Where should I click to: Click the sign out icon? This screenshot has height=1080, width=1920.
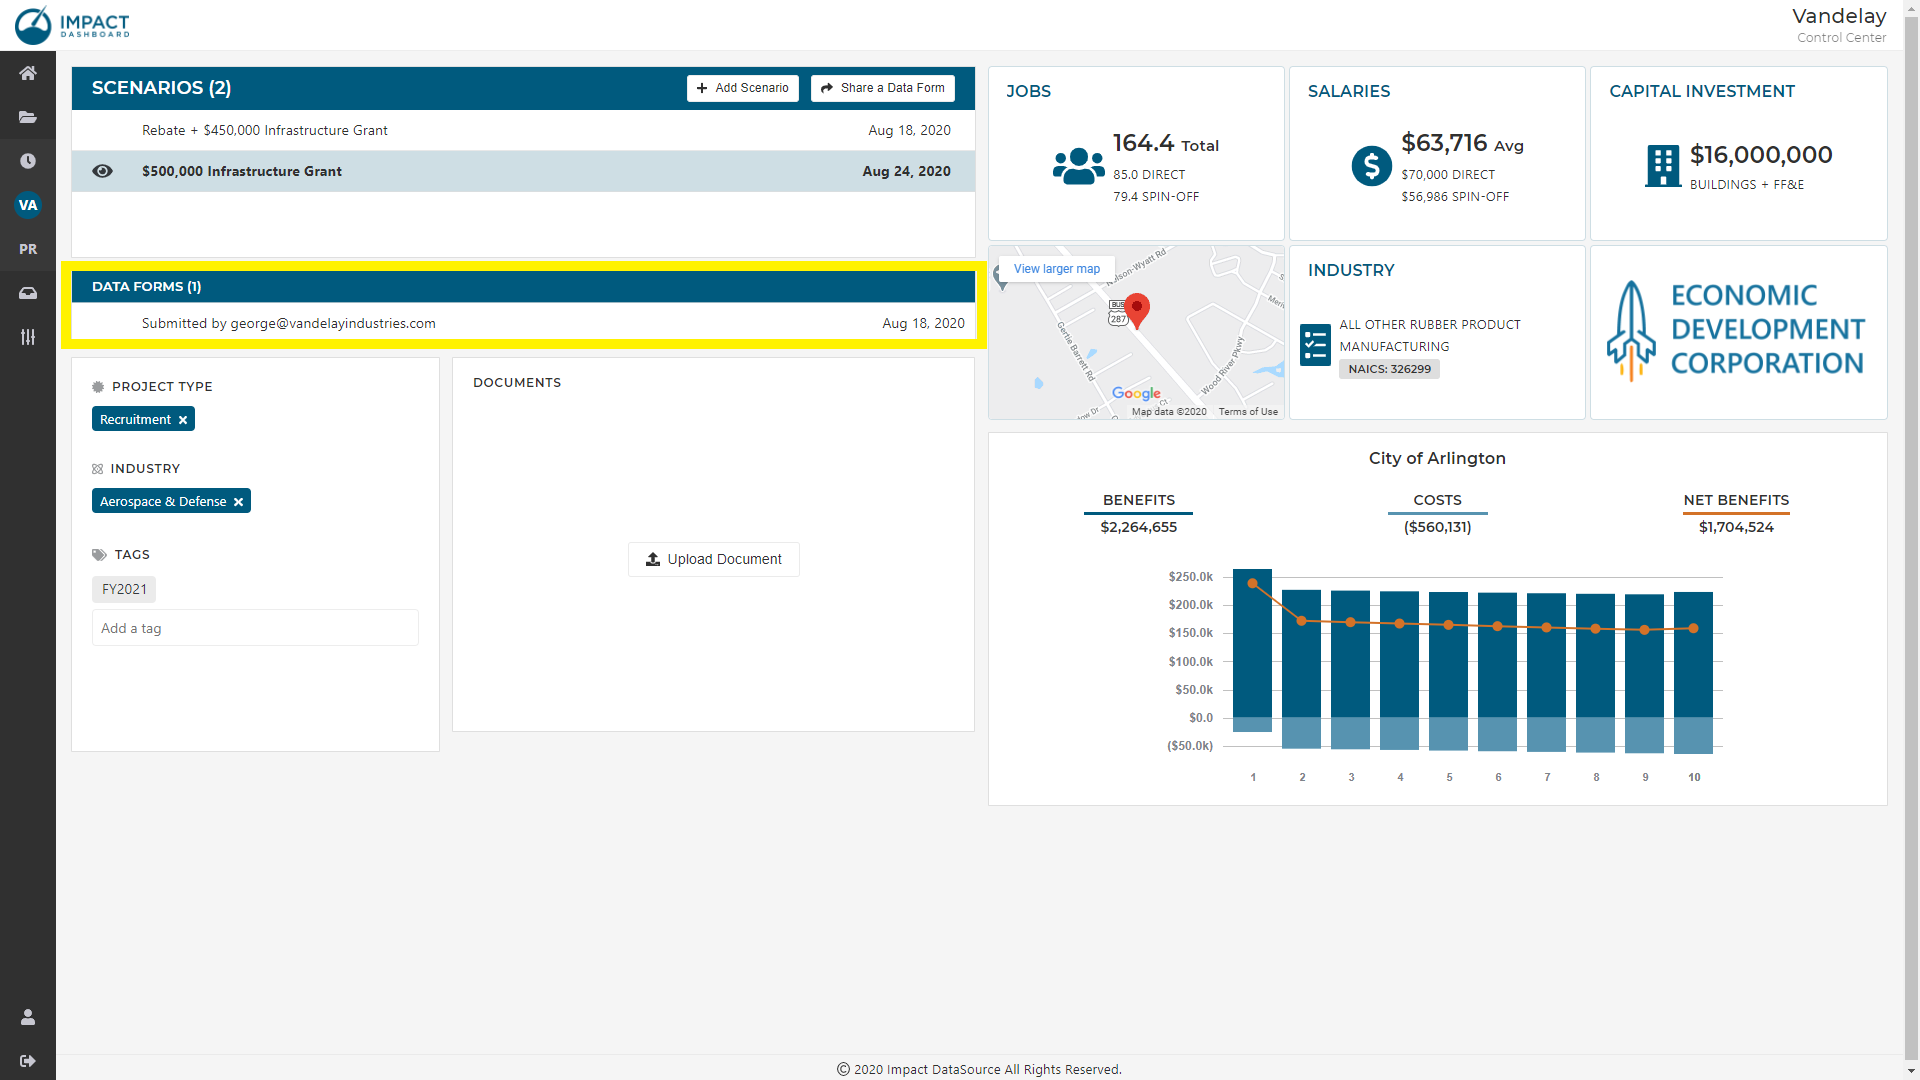[x=28, y=1061]
